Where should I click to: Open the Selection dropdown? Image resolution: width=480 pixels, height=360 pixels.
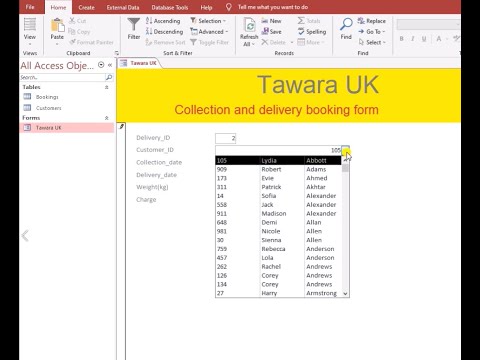pyautogui.click(x=208, y=21)
